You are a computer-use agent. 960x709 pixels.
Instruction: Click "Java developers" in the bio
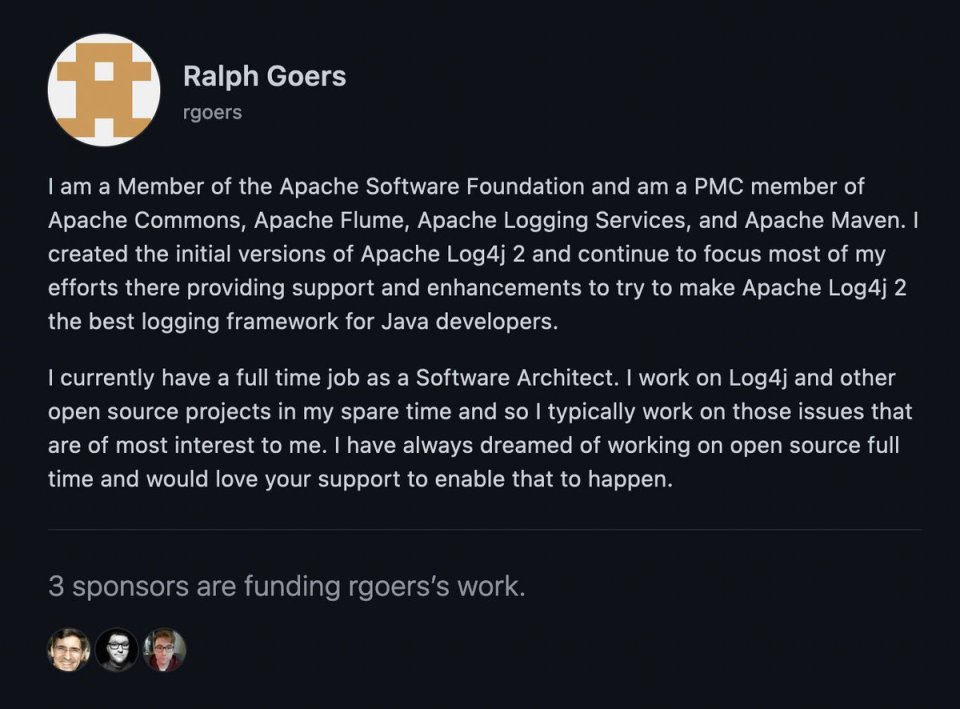[x=475, y=322]
